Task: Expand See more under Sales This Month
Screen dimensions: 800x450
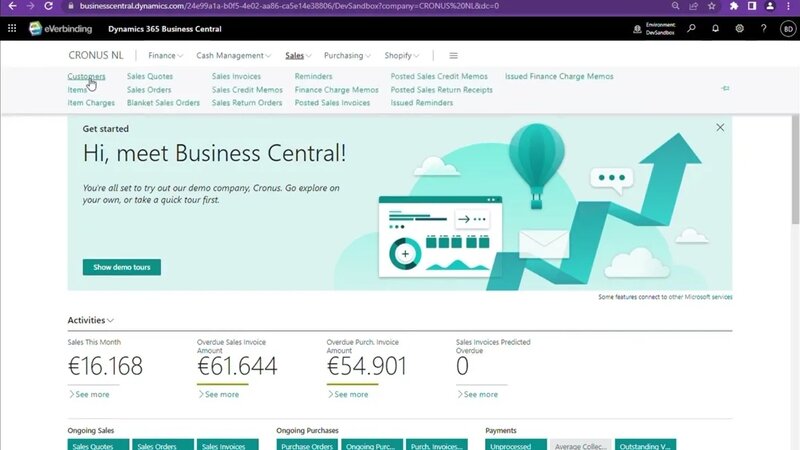Action: tap(89, 394)
